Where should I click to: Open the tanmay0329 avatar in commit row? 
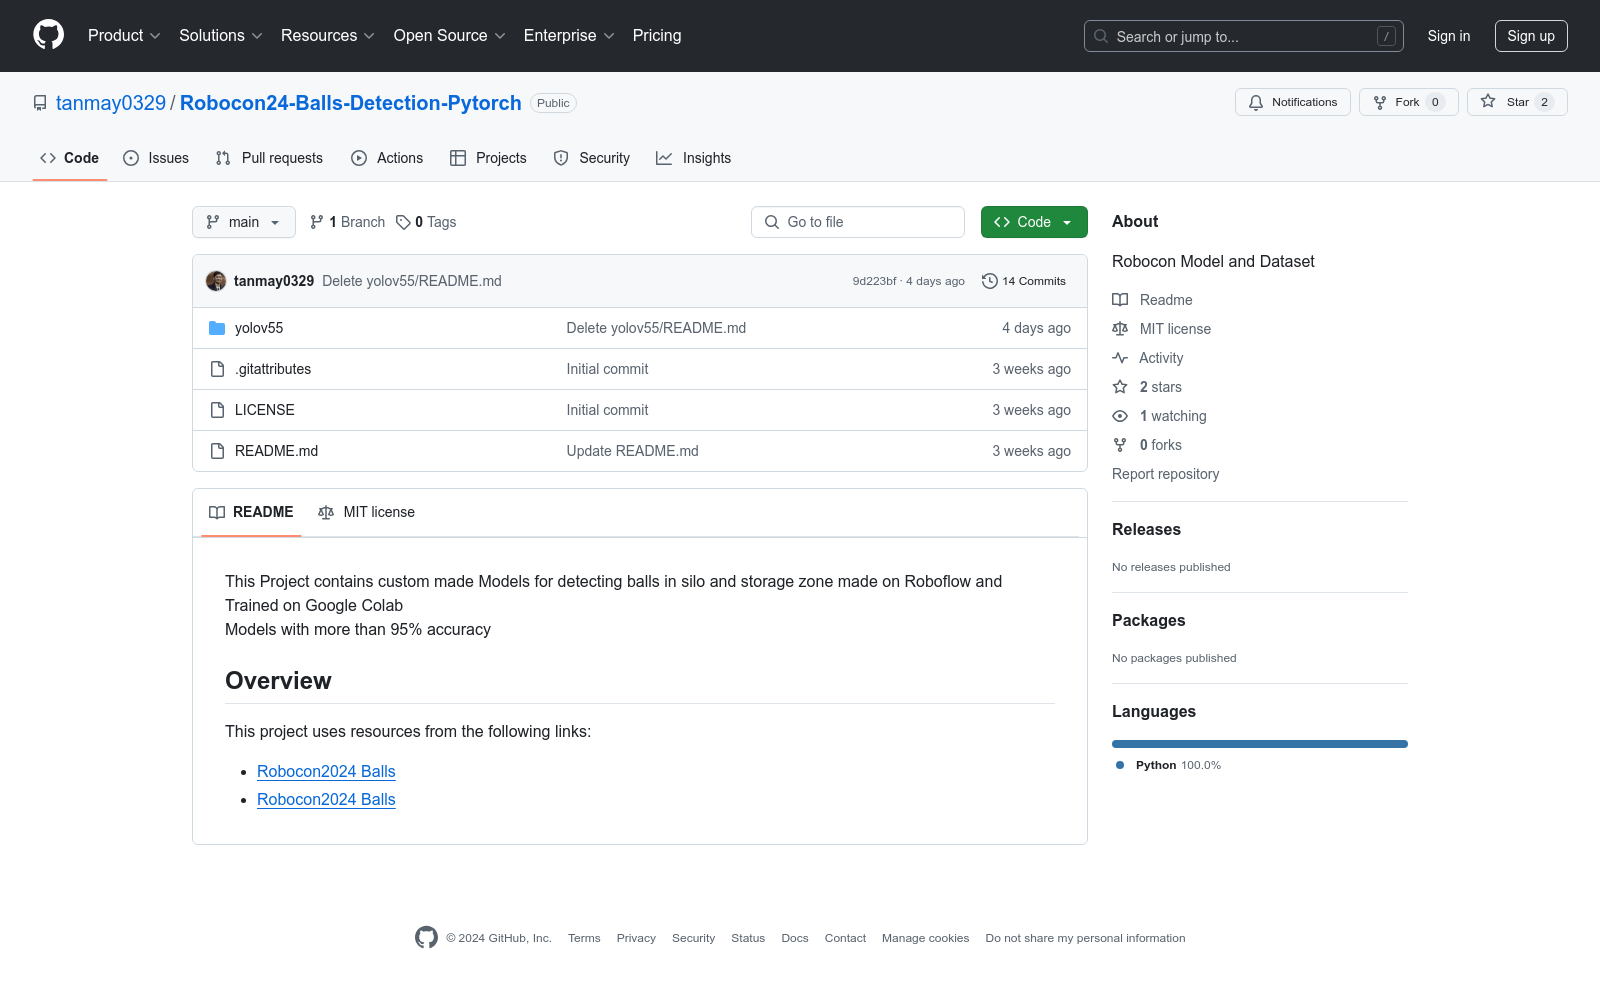(216, 281)
